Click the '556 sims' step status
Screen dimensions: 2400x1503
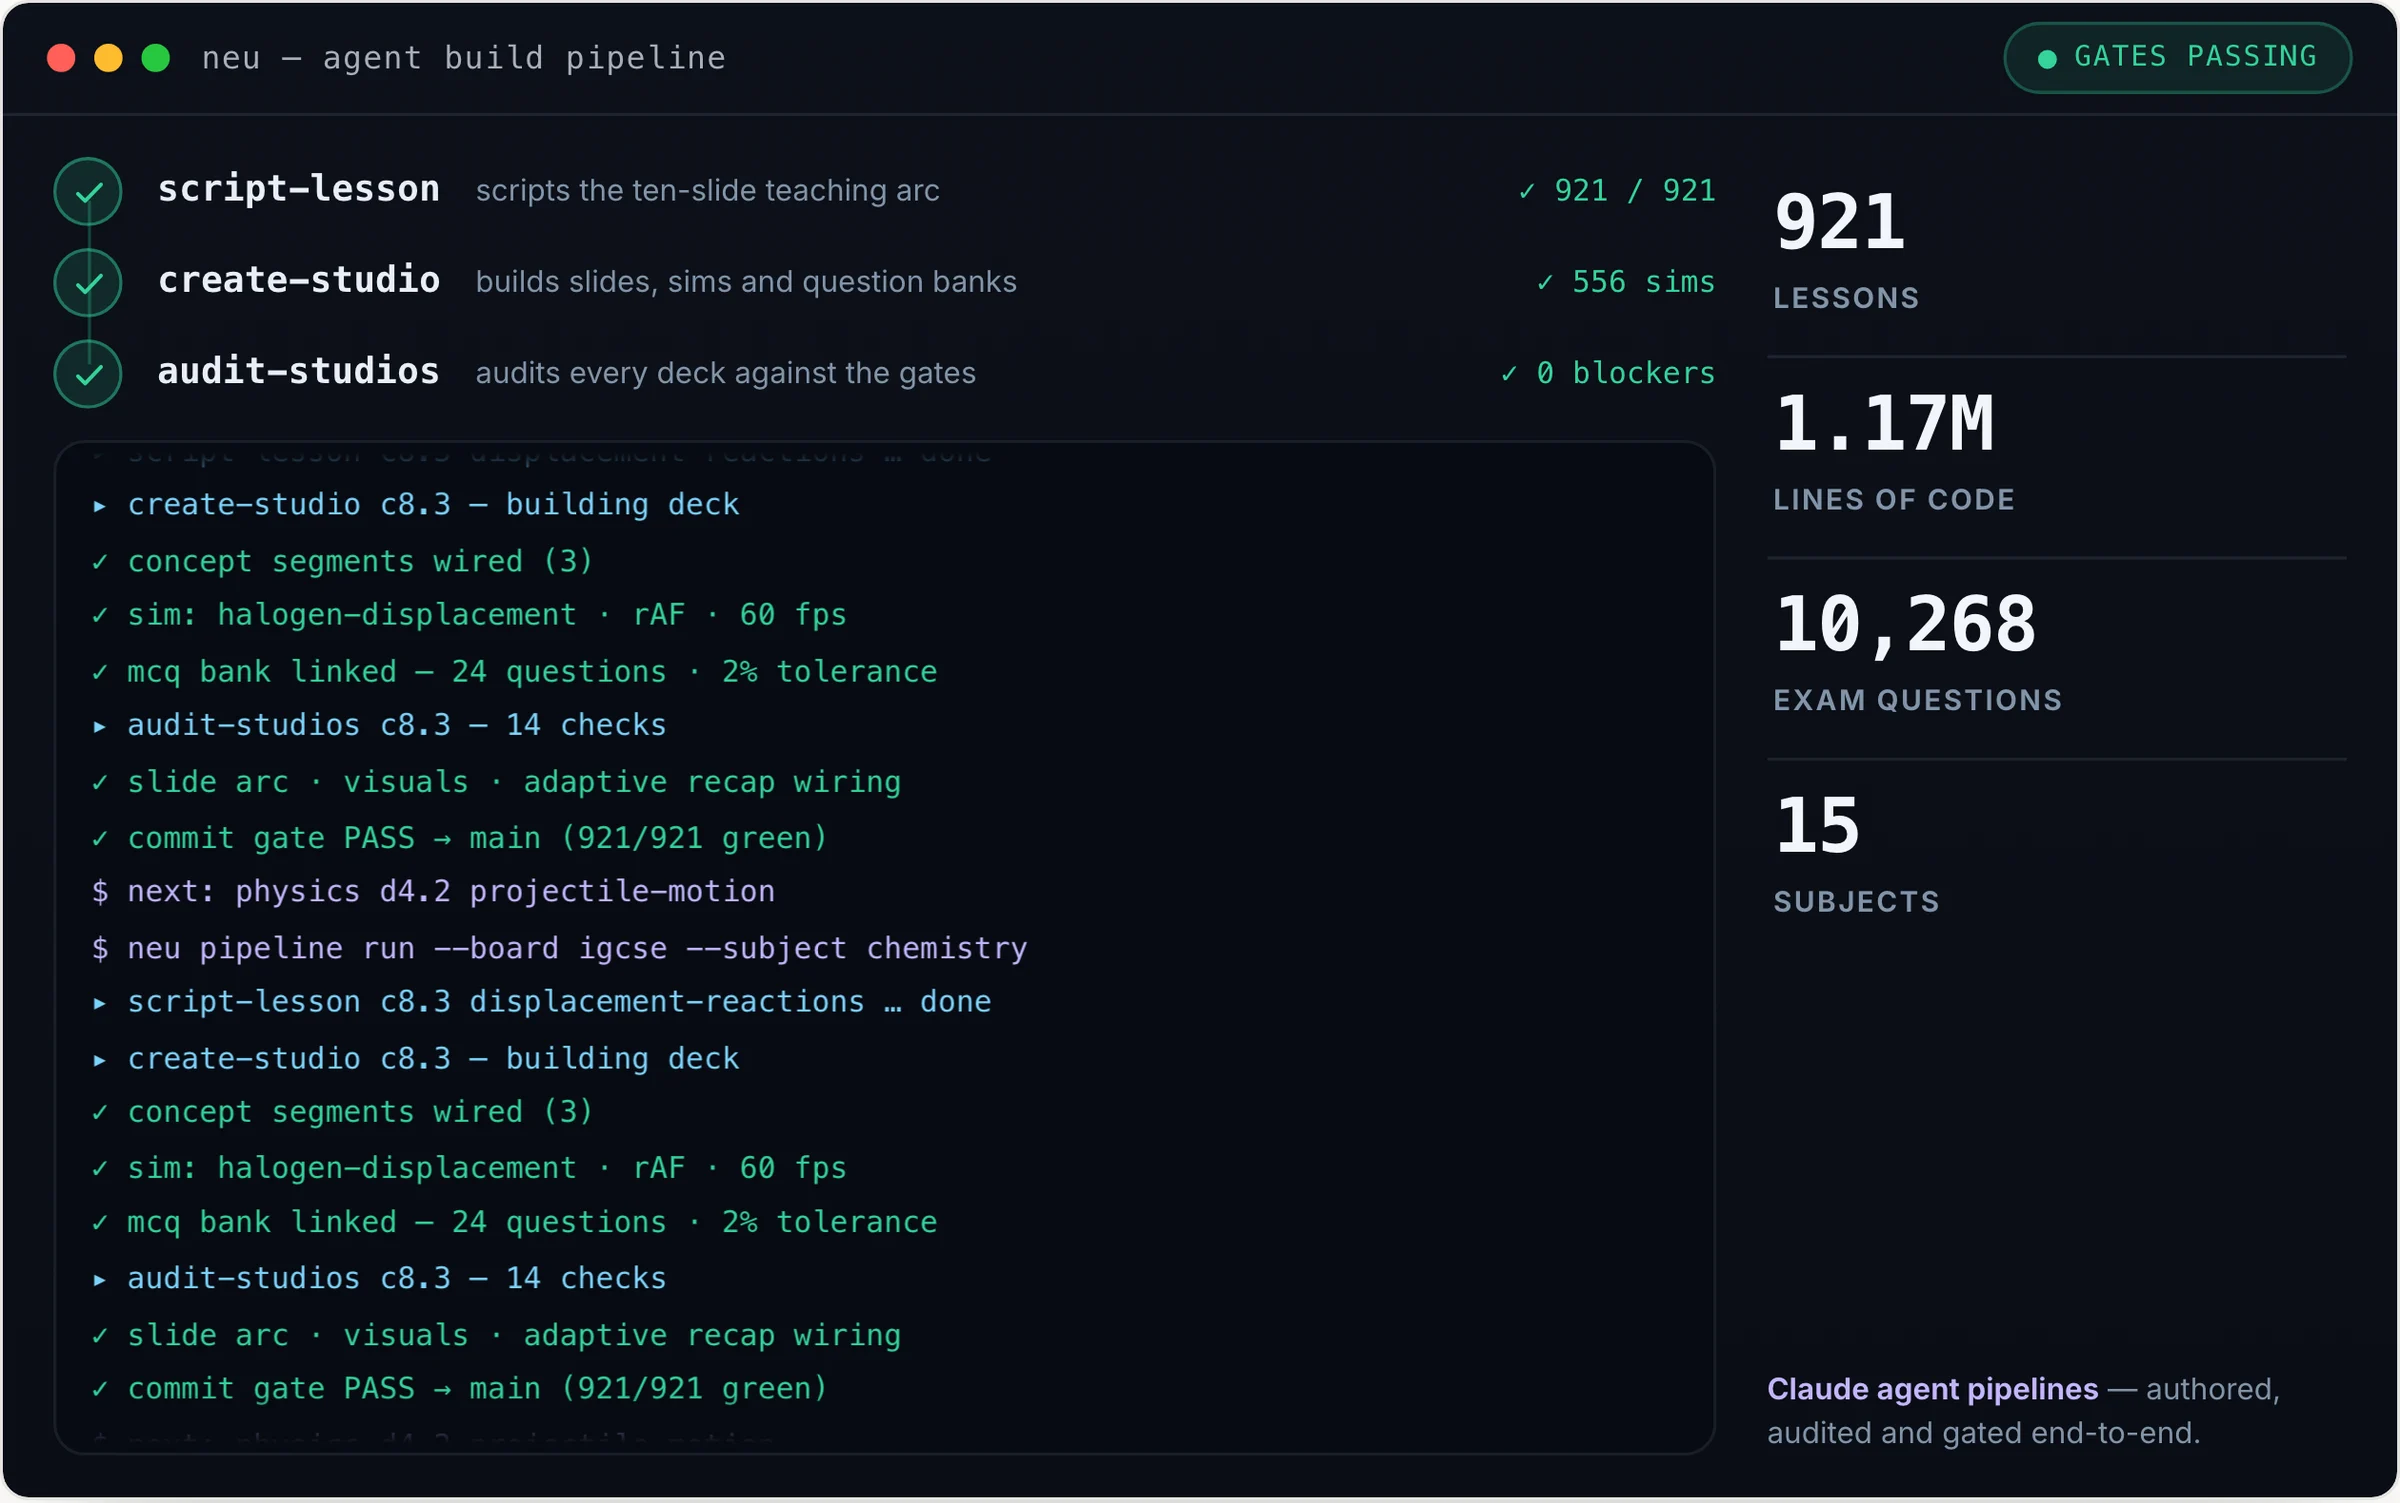pyautogui.click(x=1625, y=282)
